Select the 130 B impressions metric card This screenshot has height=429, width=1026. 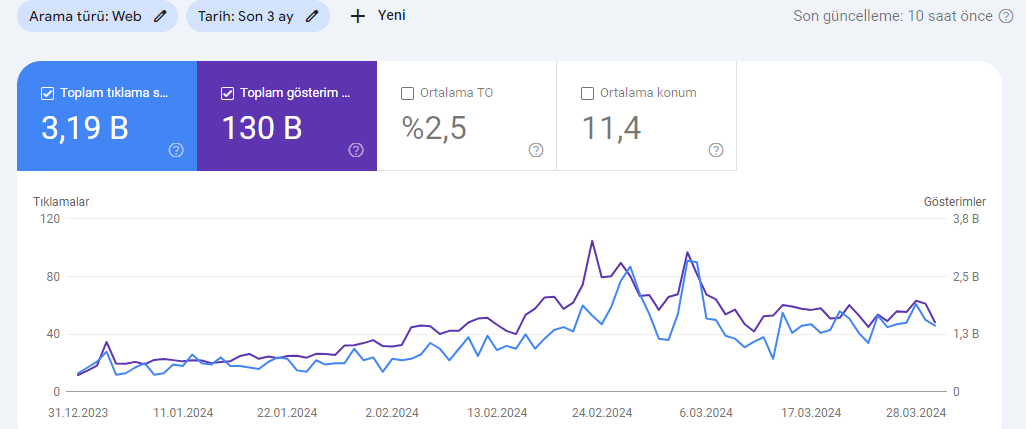tap(287, 116)
